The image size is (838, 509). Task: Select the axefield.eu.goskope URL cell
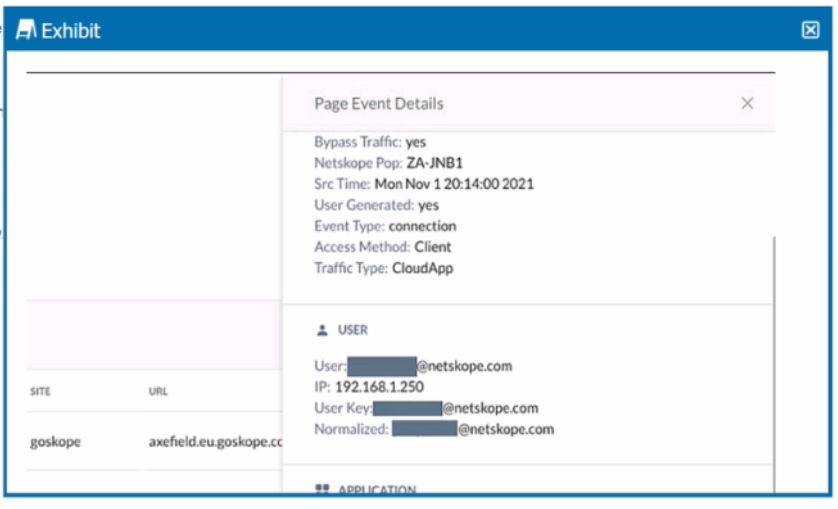click(215, 442)
